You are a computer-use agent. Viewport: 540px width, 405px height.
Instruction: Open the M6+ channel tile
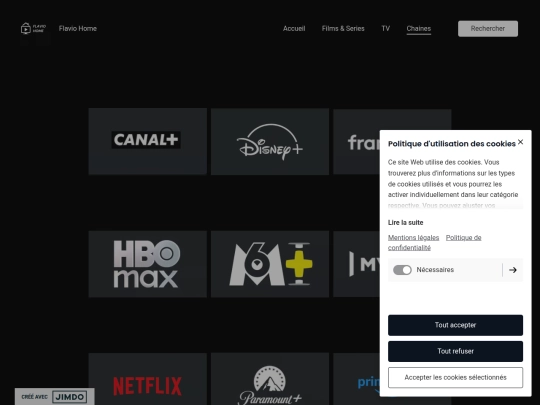click(270, 264)
